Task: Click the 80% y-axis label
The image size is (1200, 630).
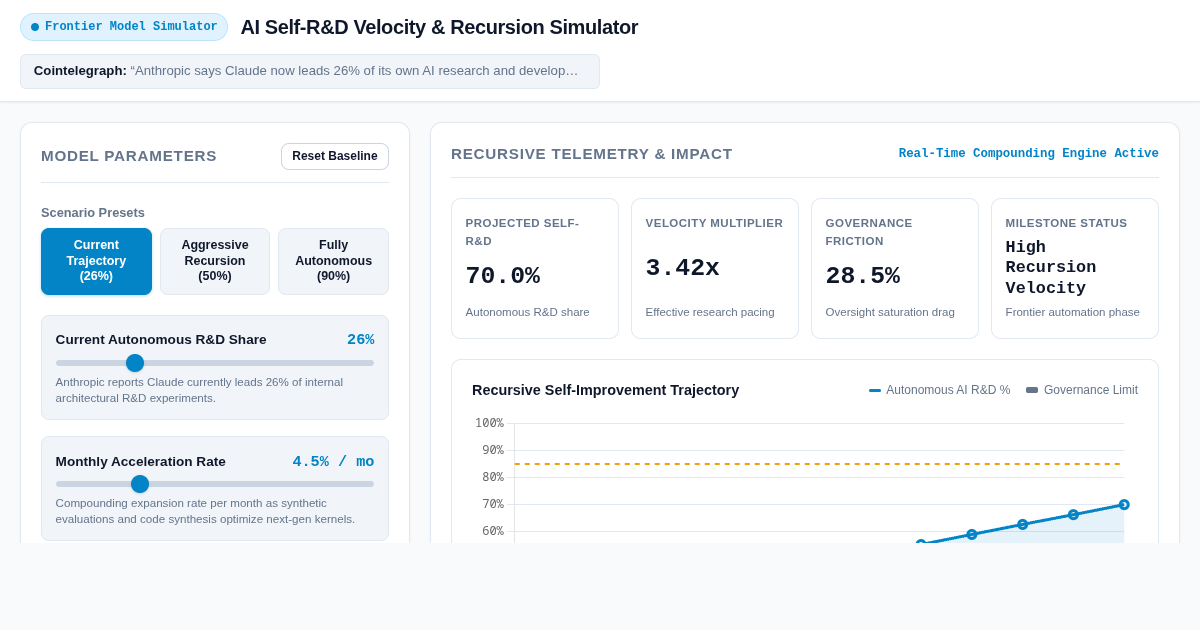Action: 492,477
